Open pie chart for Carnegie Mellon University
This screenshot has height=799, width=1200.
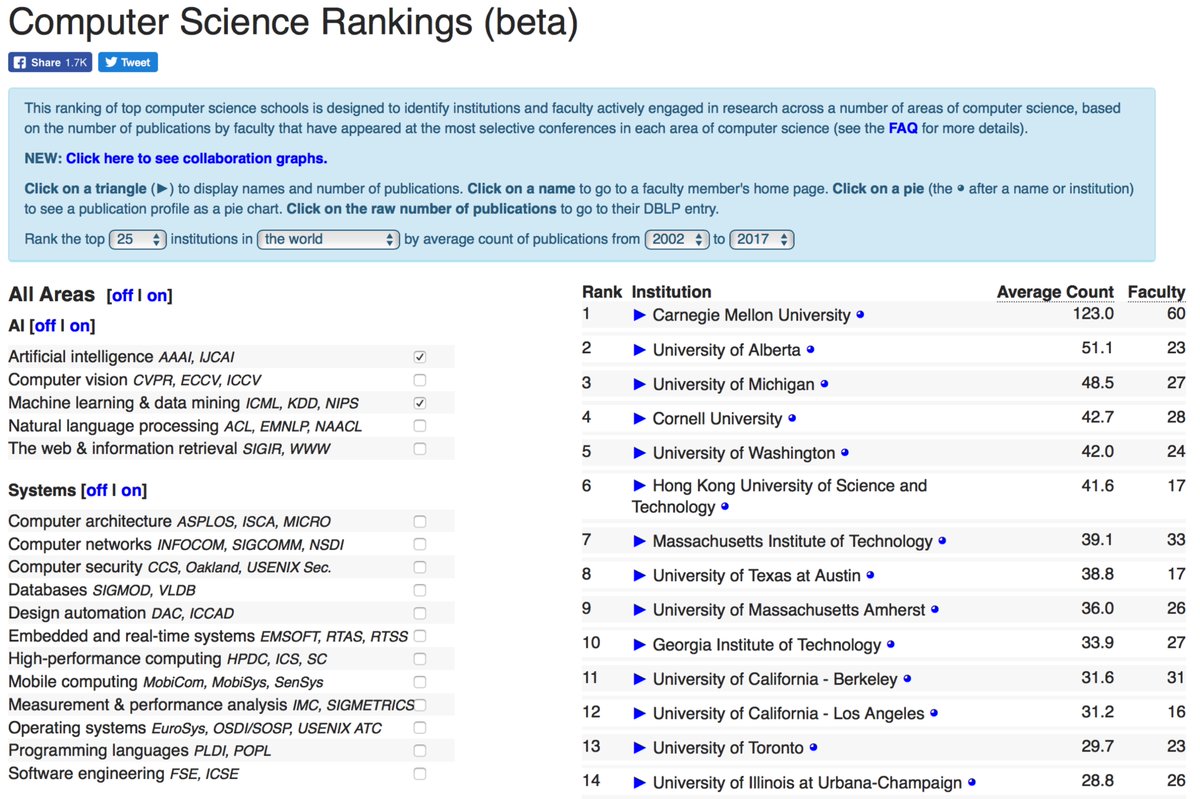tap(860, 315)
